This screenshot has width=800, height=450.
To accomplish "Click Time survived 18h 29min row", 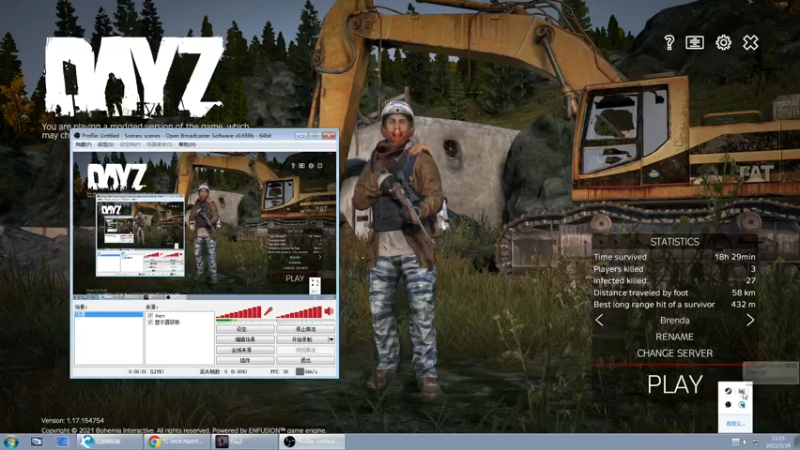I will (x=674, y=257).
